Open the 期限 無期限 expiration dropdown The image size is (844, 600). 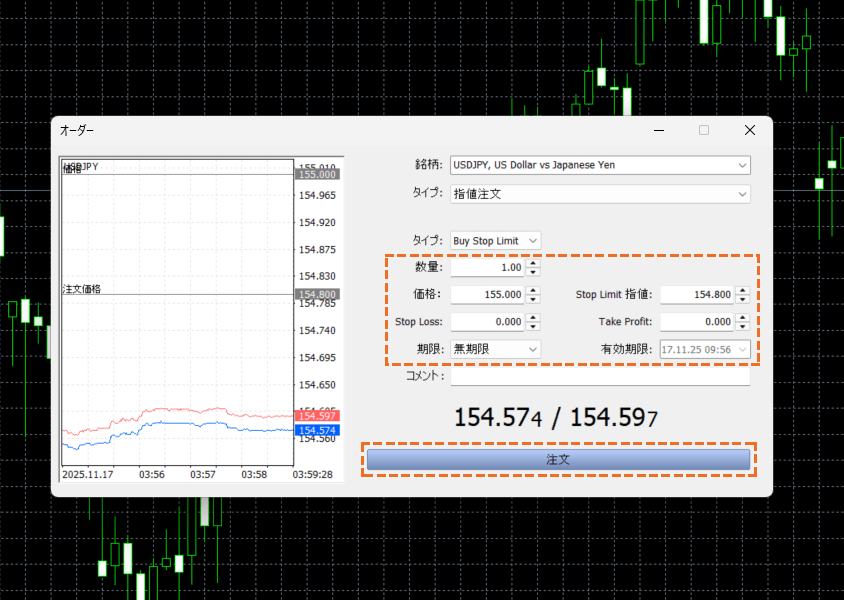496,349
